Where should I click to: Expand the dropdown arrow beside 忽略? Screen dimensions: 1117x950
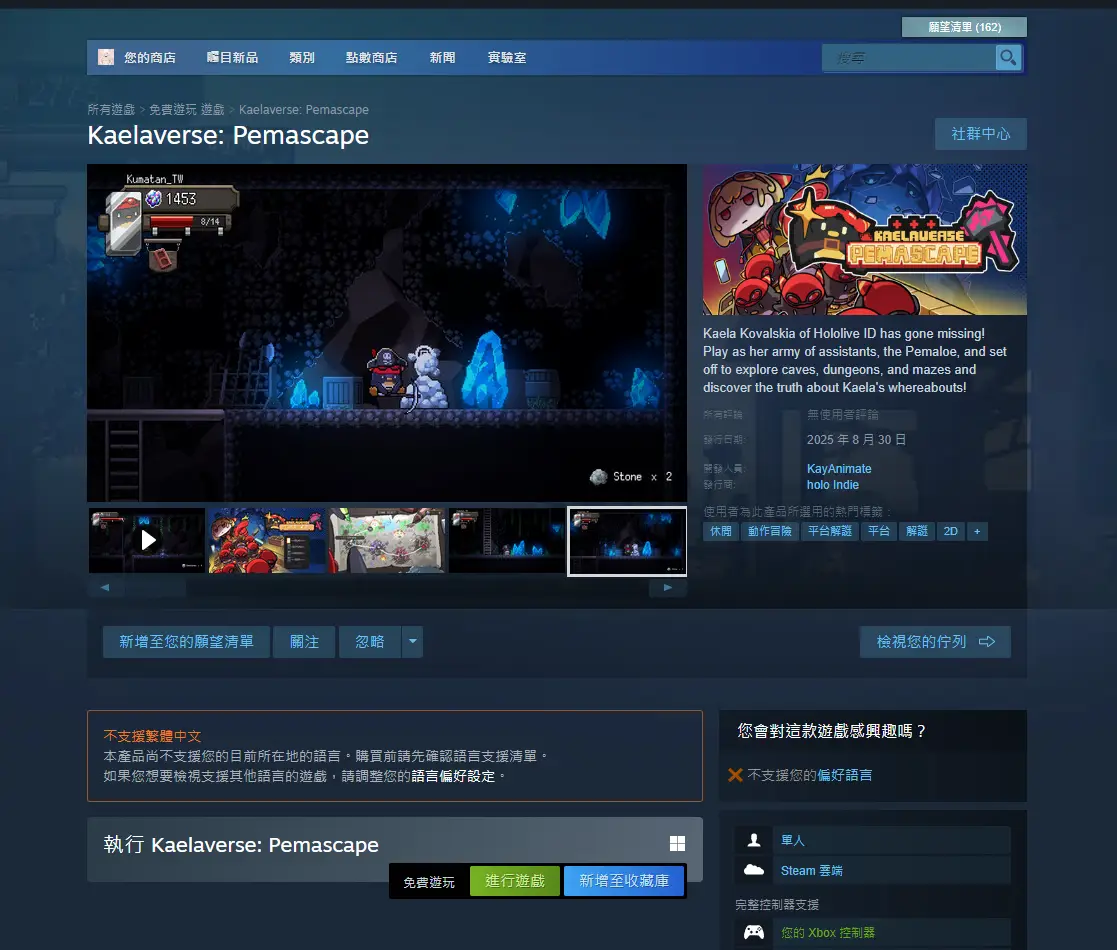tap(412, 642)
